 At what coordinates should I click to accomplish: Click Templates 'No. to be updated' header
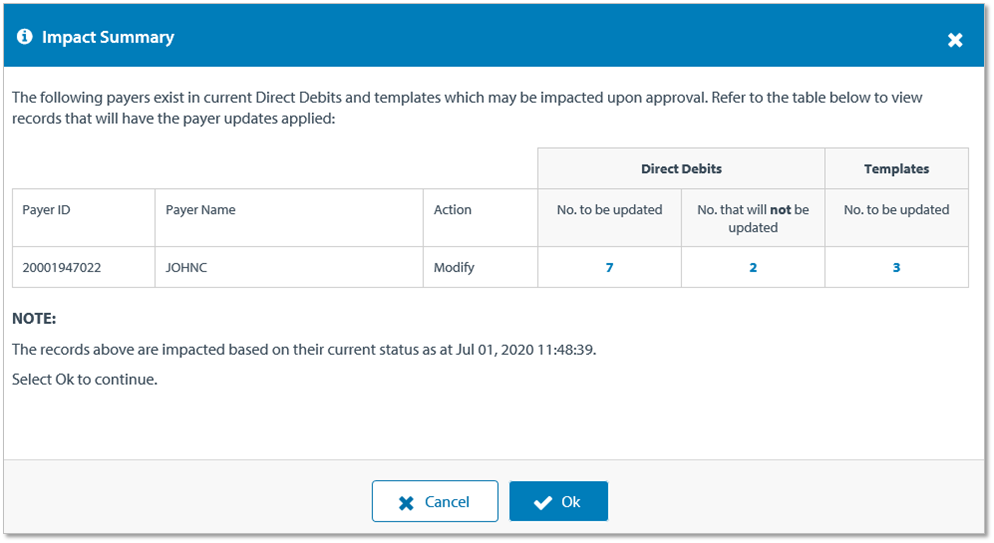(896, 210)
